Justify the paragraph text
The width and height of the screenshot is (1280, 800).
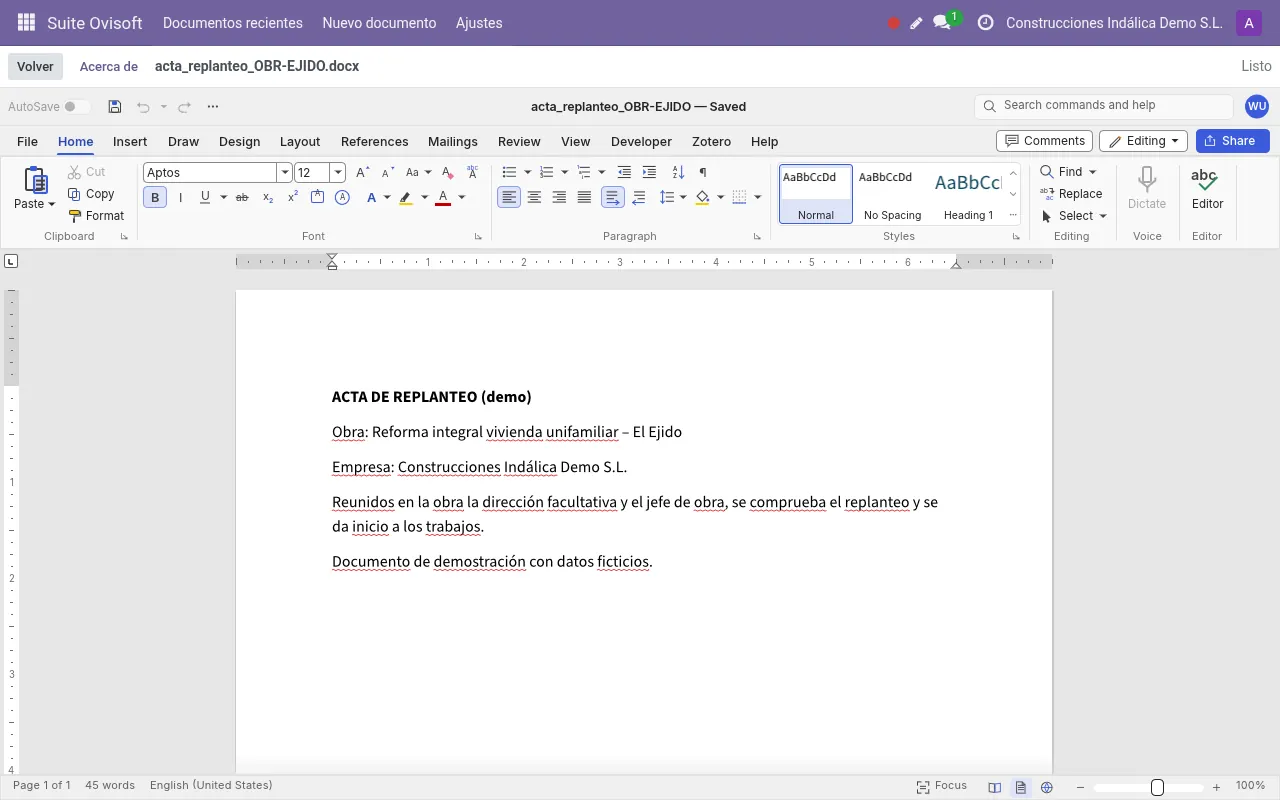pyautogui.click(x=584, y=198)
